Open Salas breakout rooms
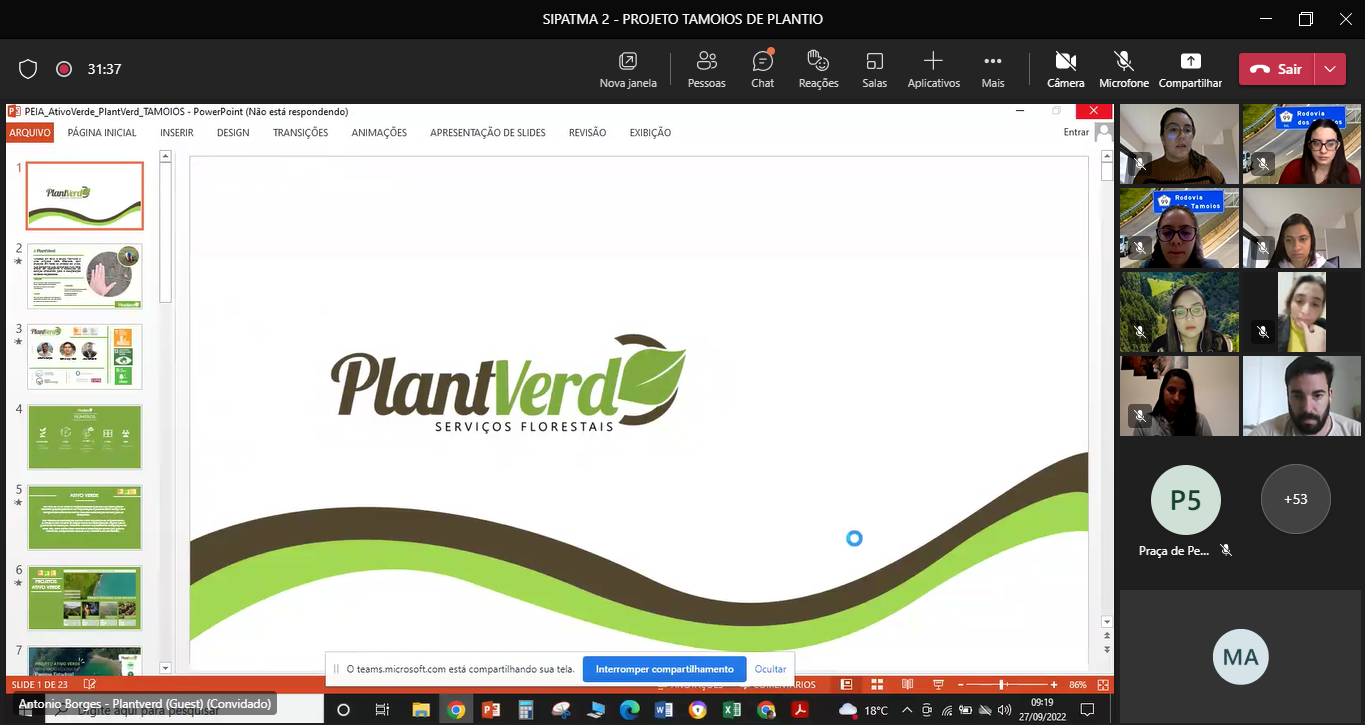 point(874,69)
